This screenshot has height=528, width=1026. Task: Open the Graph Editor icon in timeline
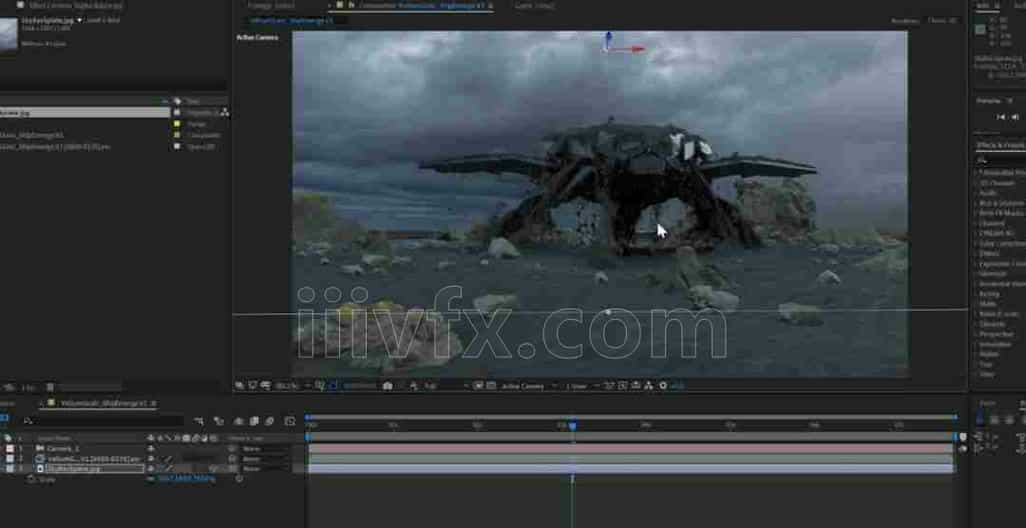tap(290, 421)
